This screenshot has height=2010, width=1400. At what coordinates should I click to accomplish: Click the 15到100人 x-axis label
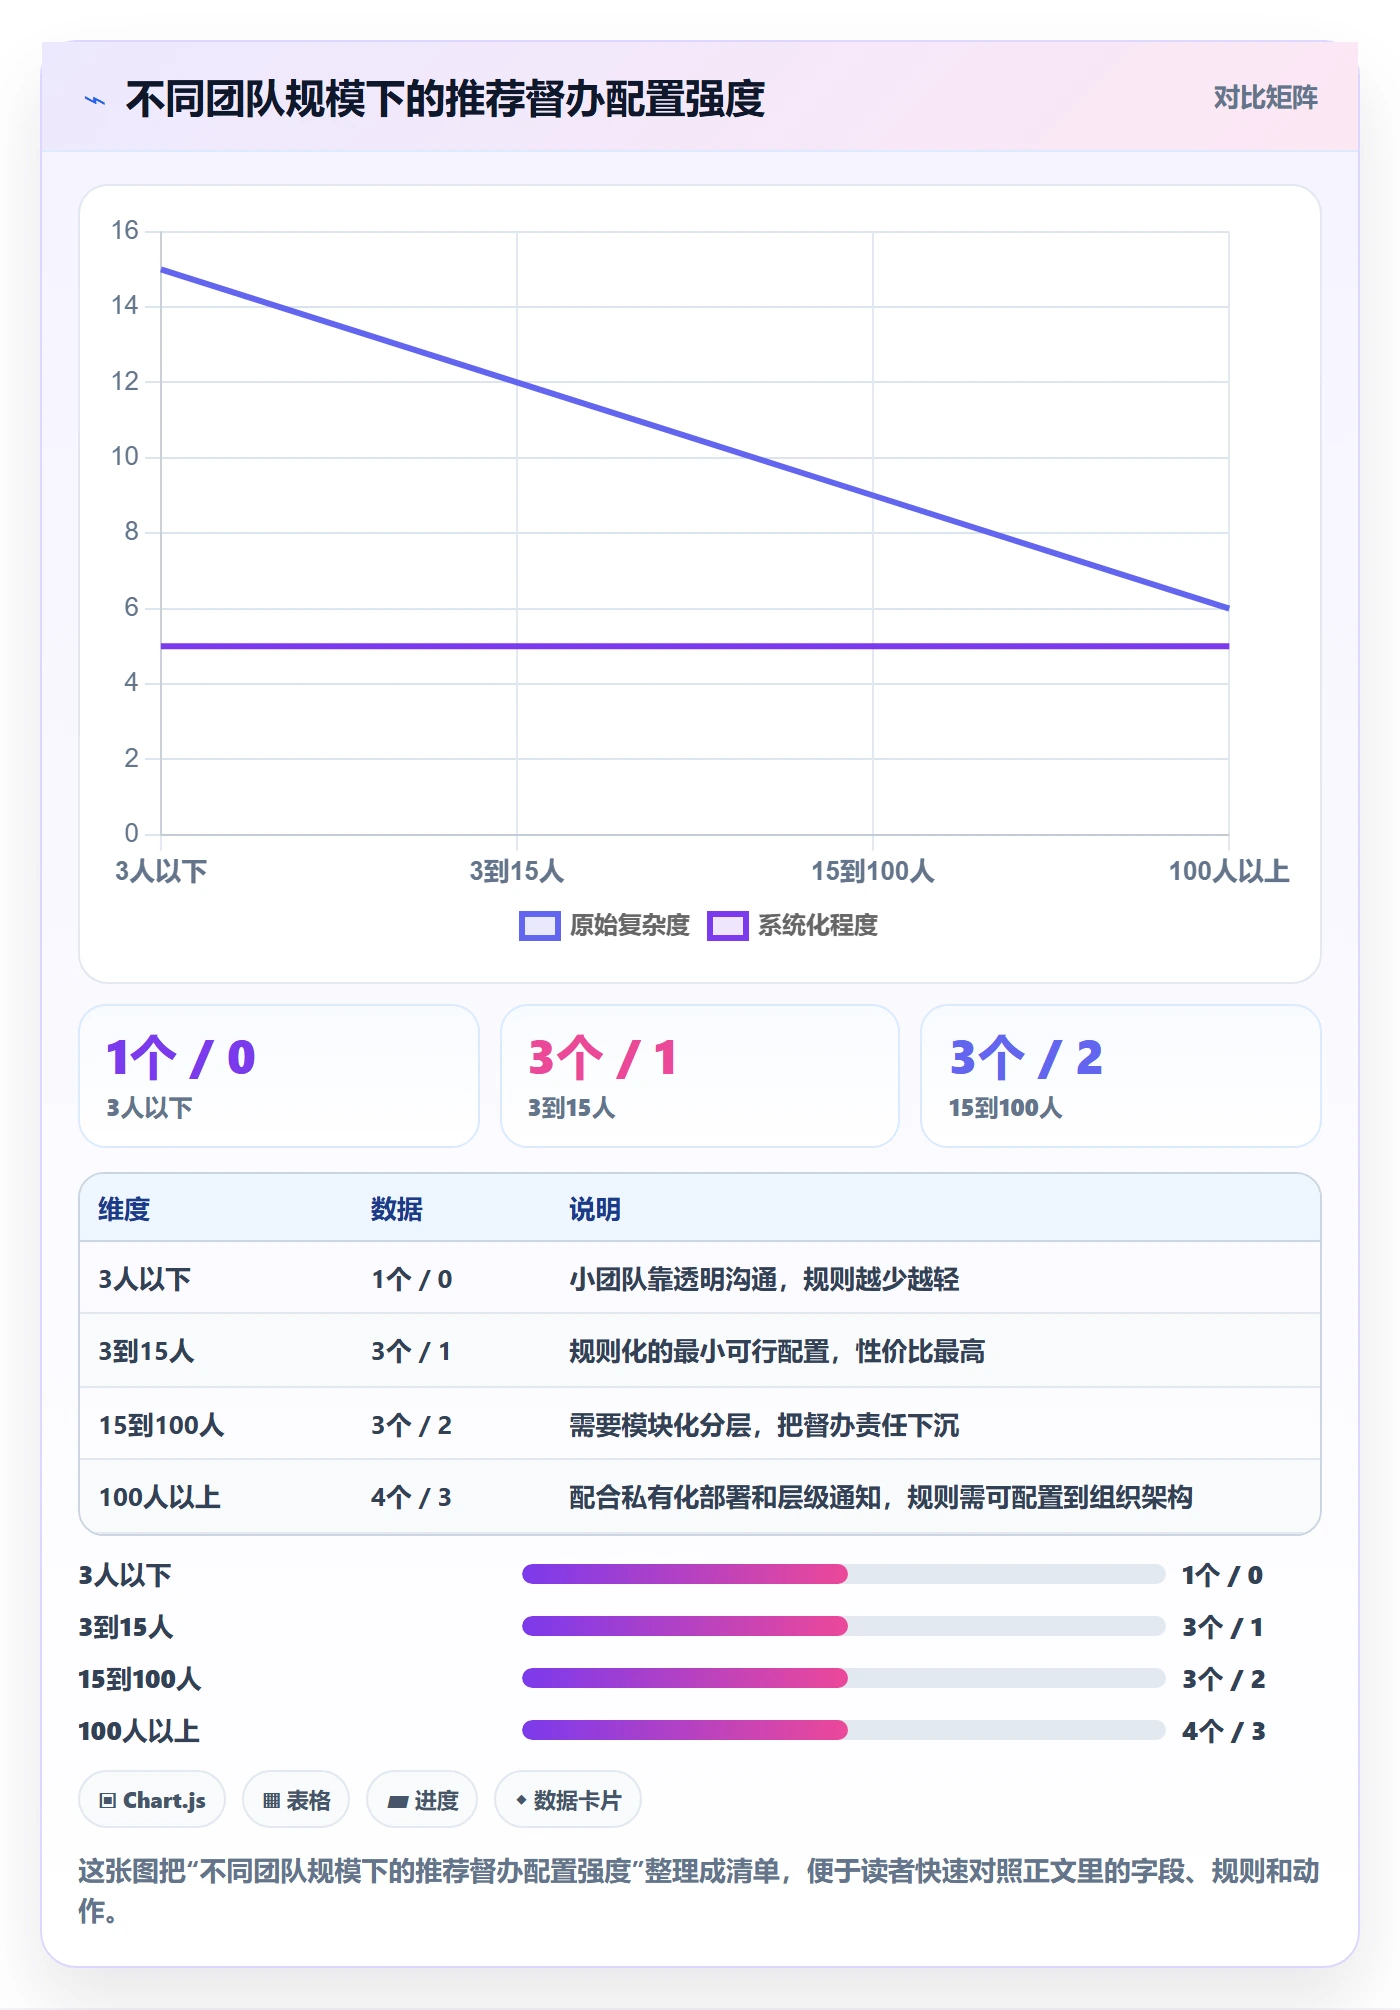873,871
